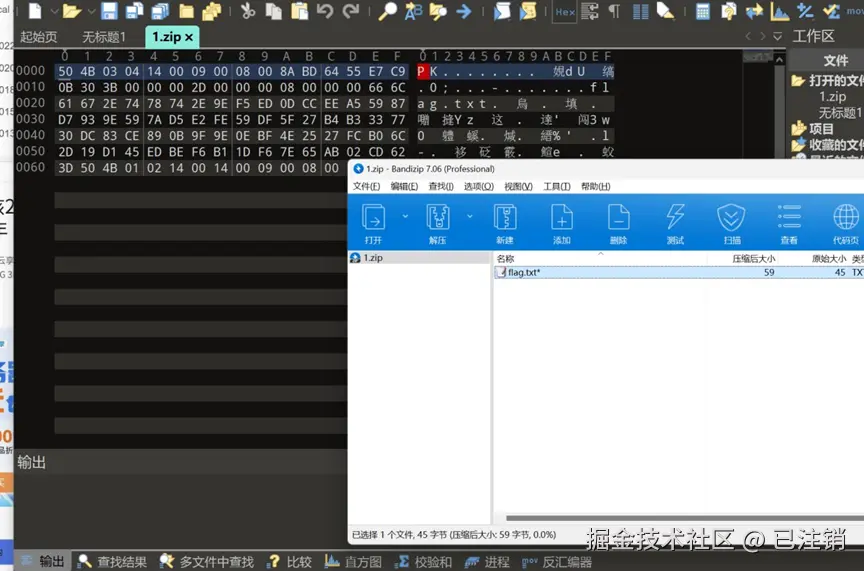Click Bandizip 代码页 globe button
The height and width of the screenshot is (571, 864).
click(846, 223)
